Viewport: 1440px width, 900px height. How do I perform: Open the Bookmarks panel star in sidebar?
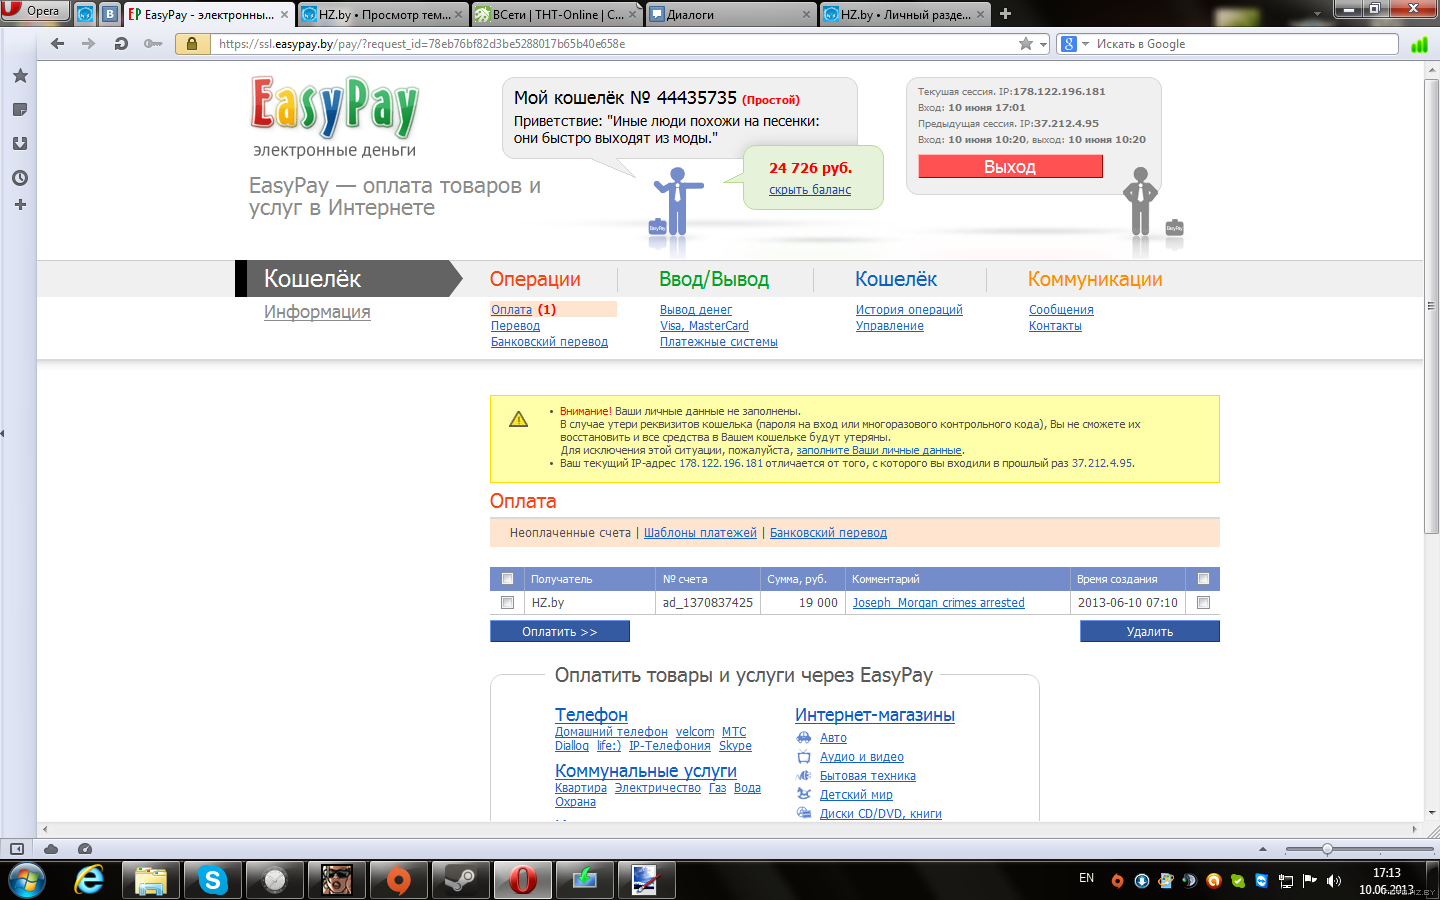pos(19,76)
